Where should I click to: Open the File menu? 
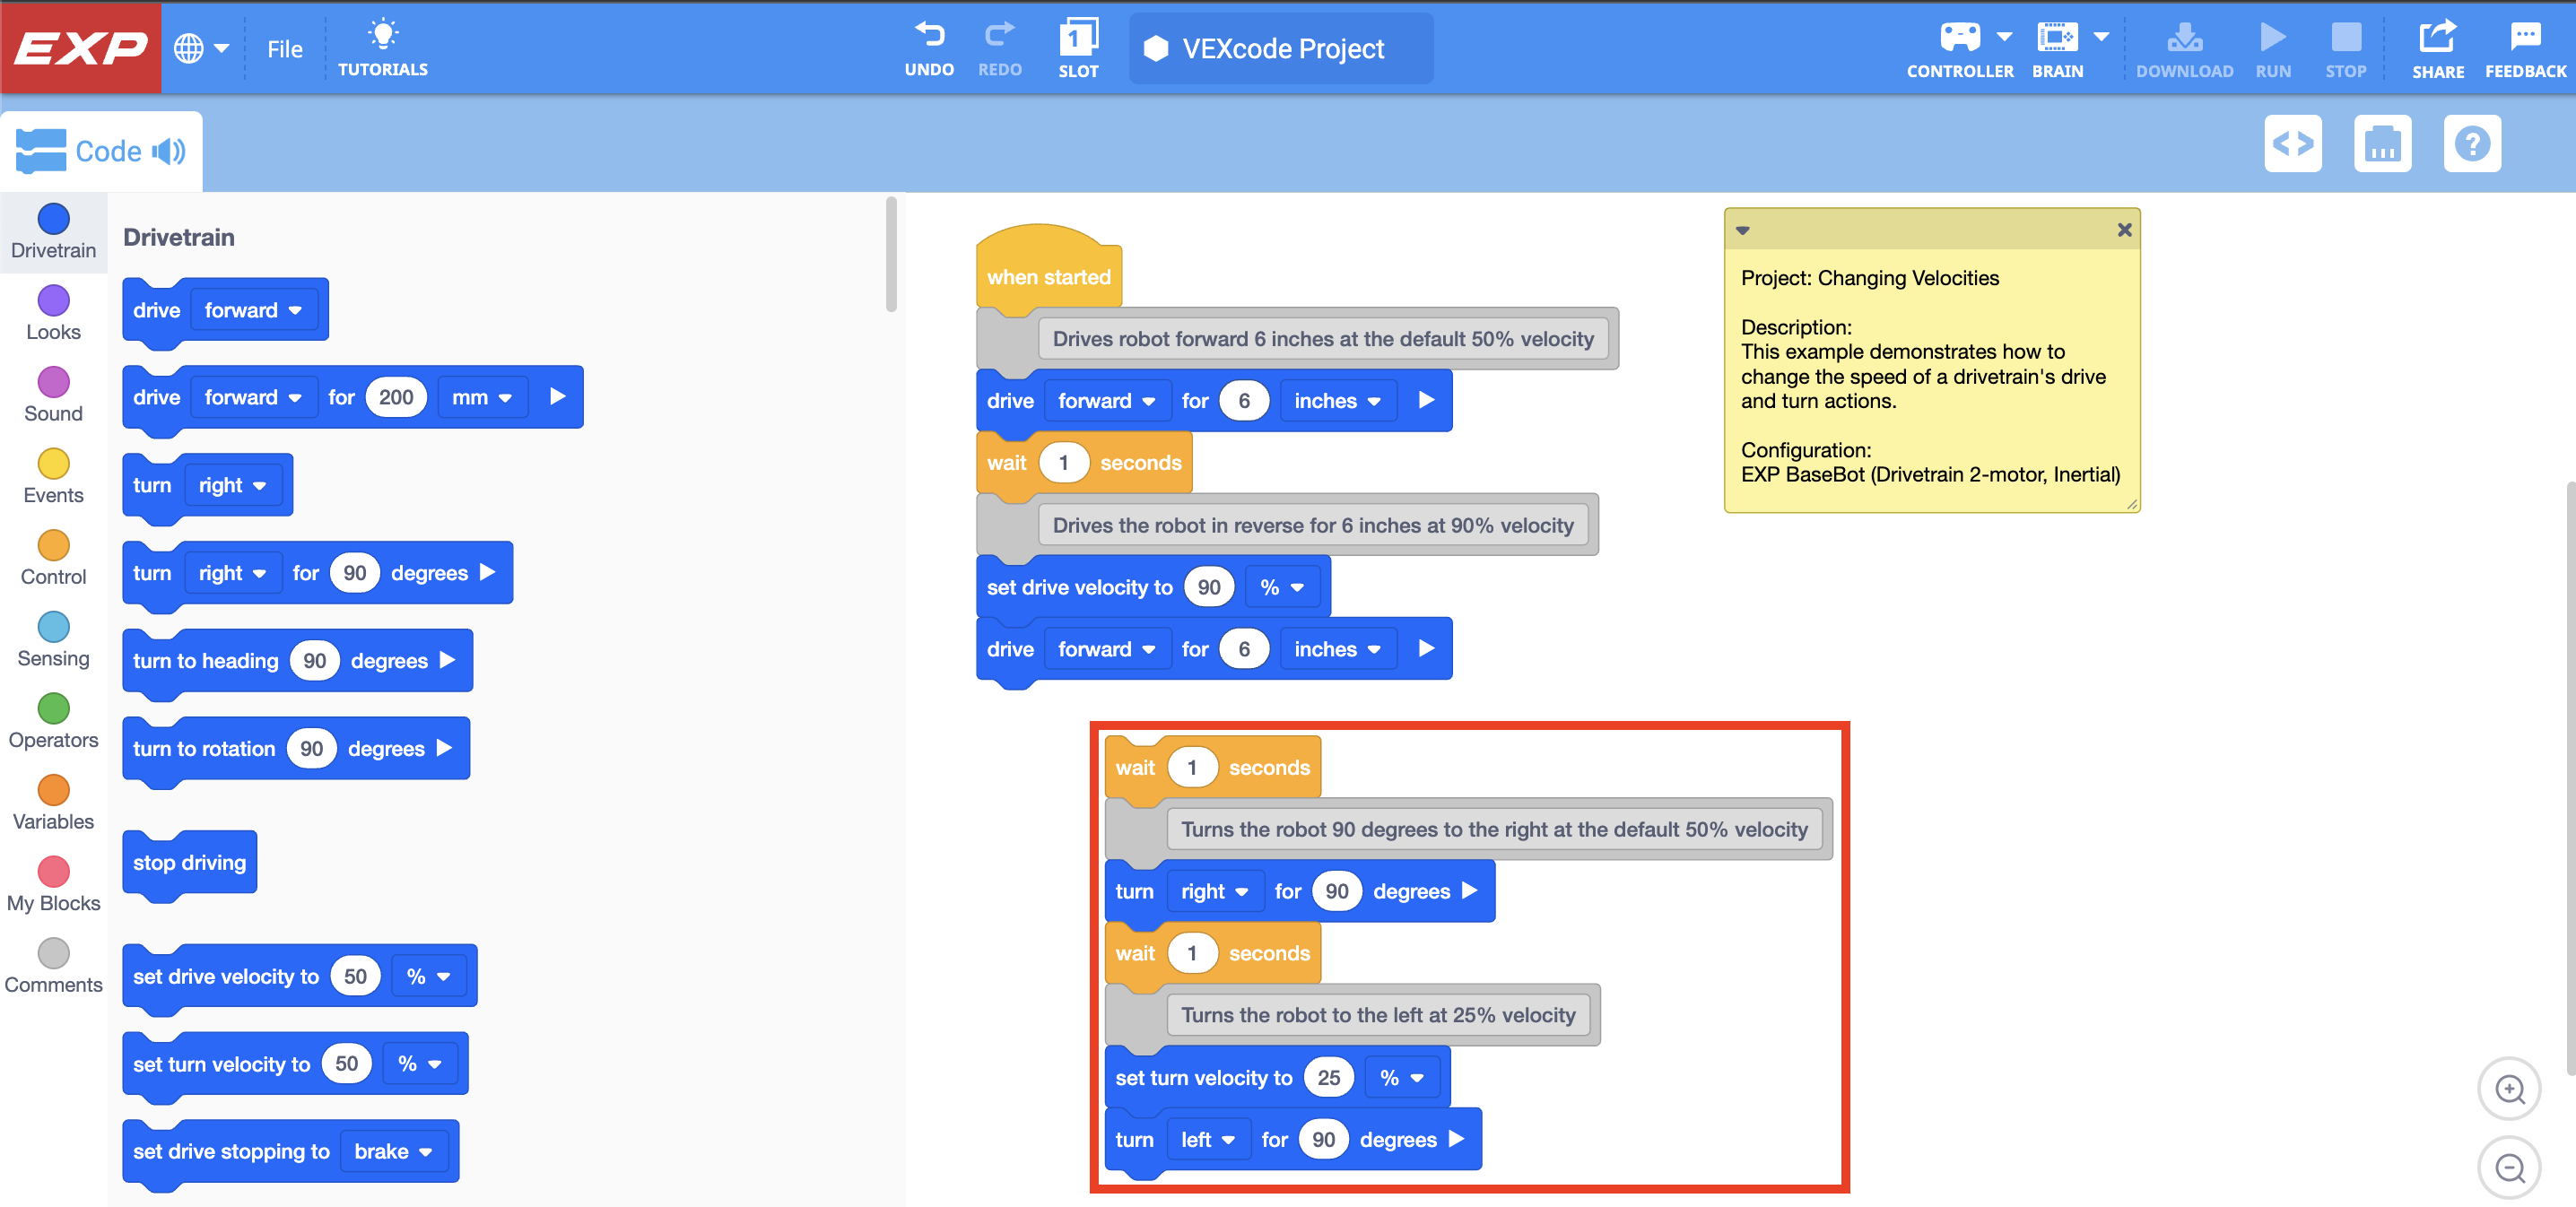285,48
